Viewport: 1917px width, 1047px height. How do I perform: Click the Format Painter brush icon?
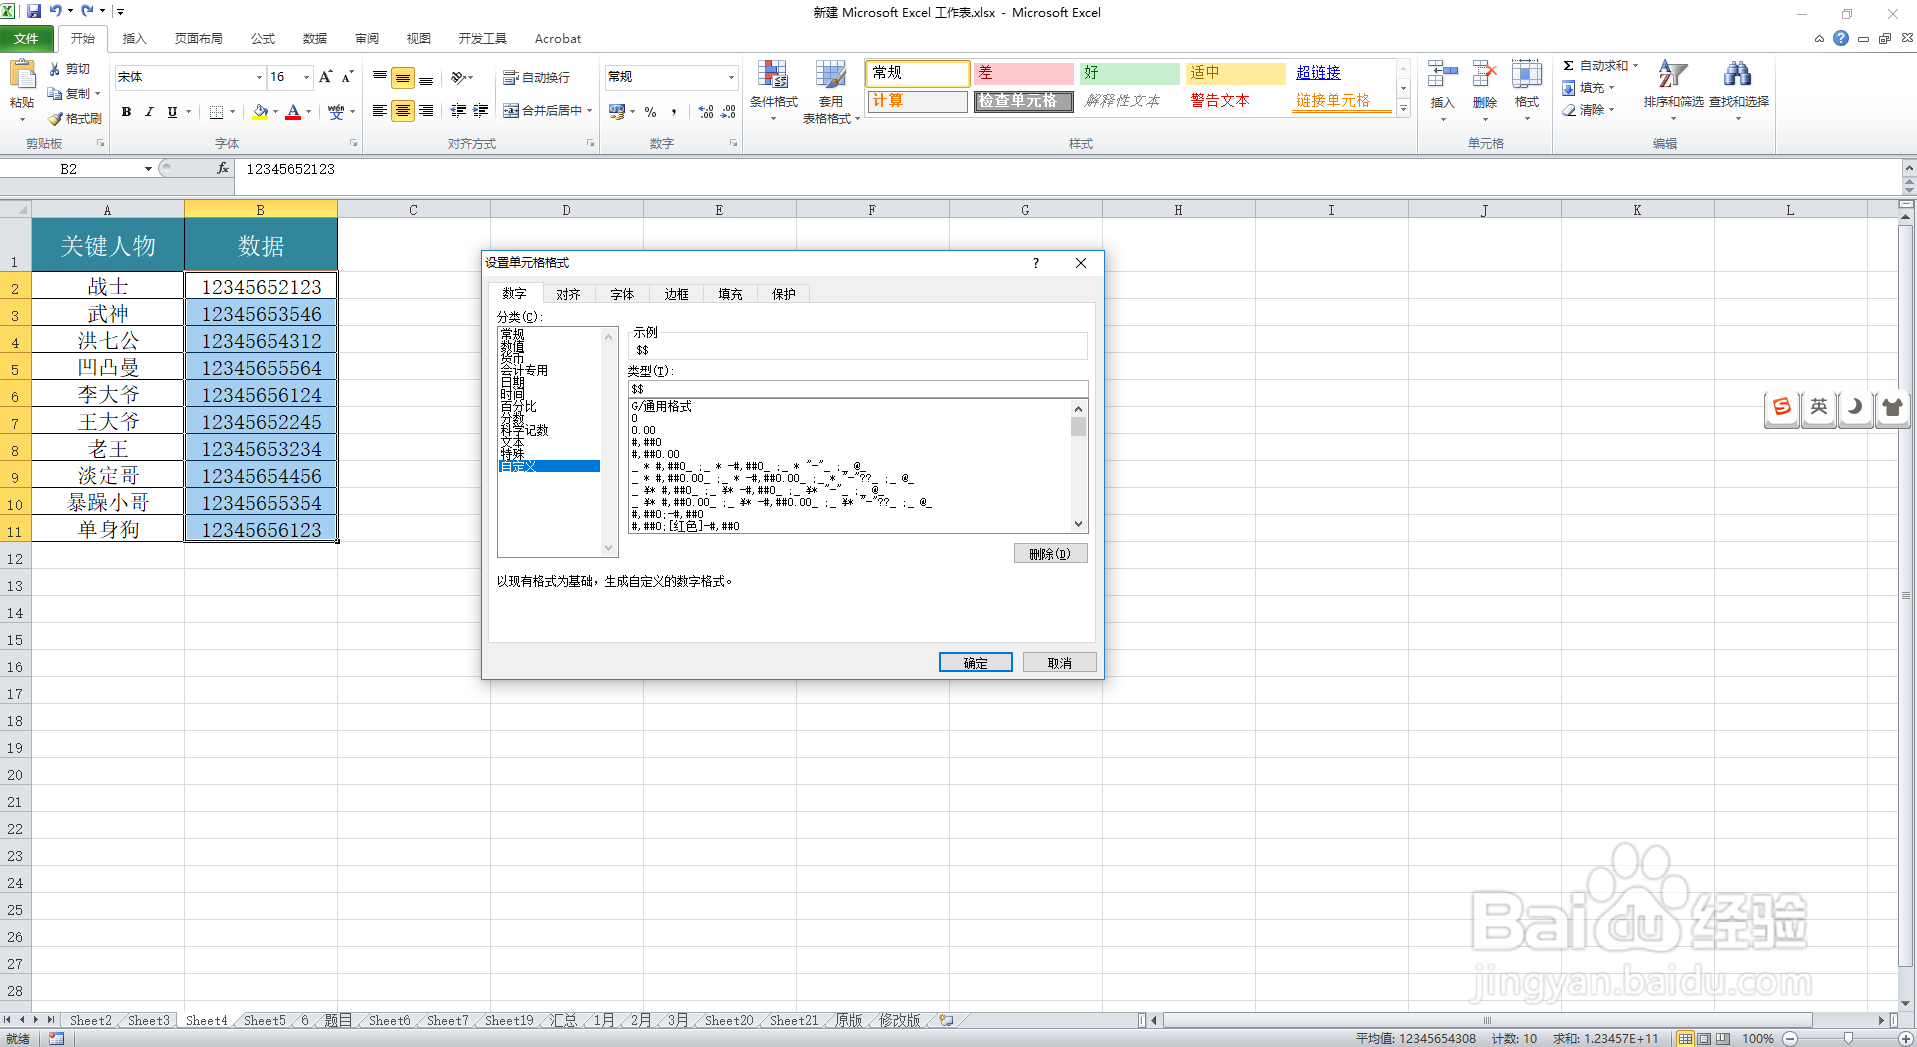[x=55, y=118]
